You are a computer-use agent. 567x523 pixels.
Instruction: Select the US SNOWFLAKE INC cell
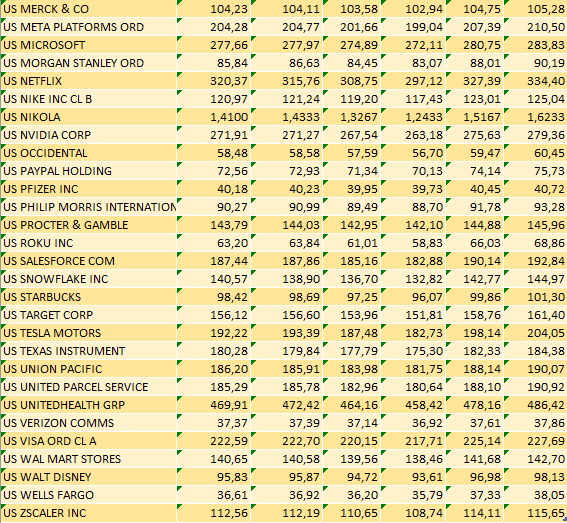click(89, 279)
